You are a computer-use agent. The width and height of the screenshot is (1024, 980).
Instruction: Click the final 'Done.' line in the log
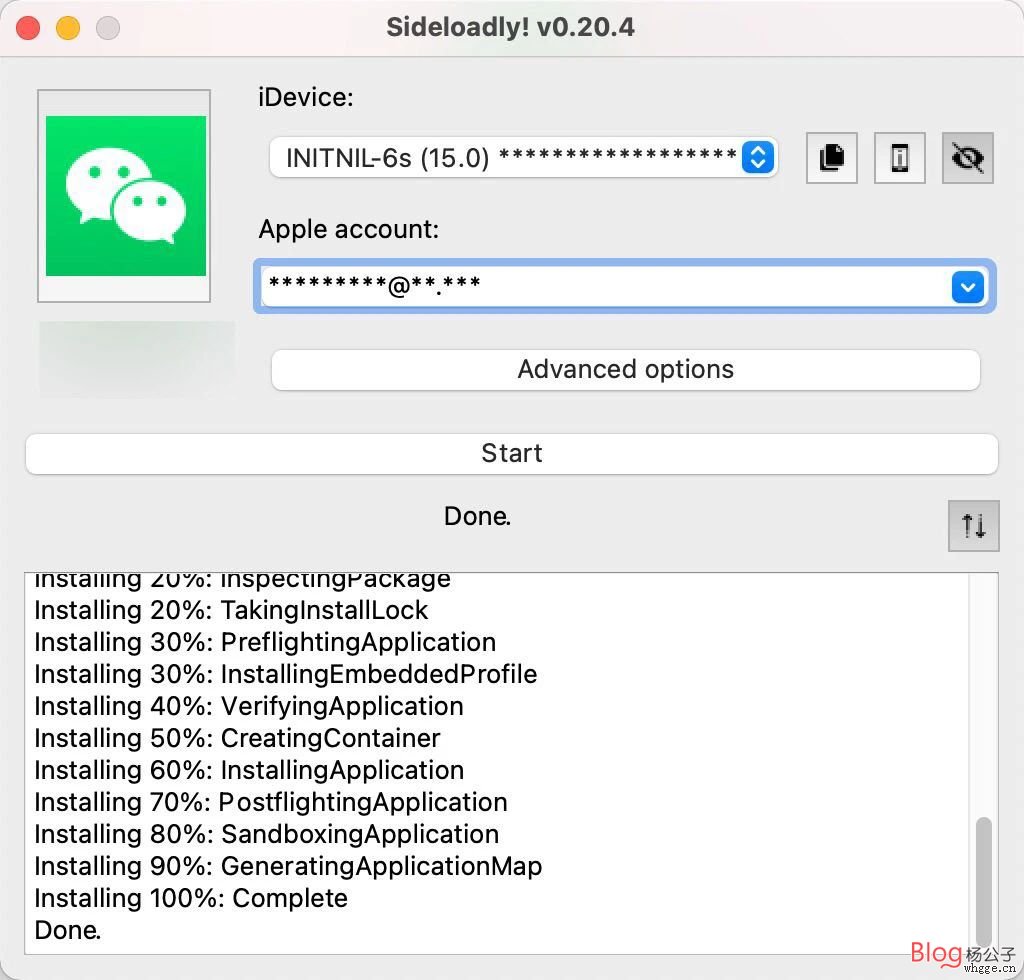(68, 930)
